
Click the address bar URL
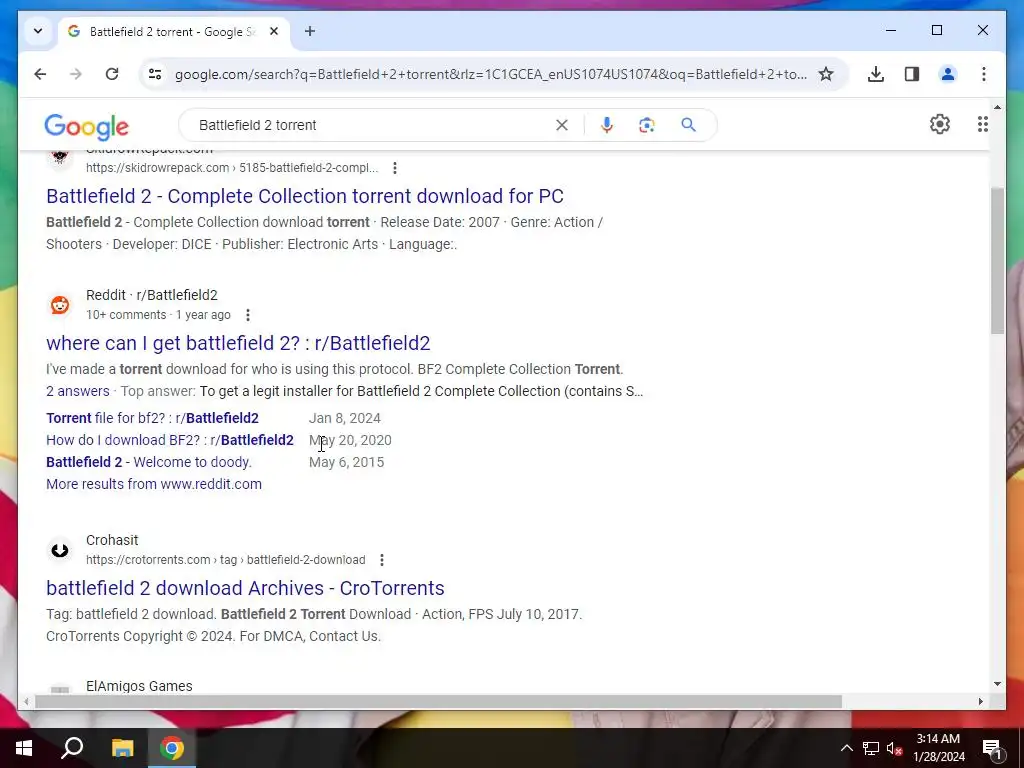(x=490, y=74)
